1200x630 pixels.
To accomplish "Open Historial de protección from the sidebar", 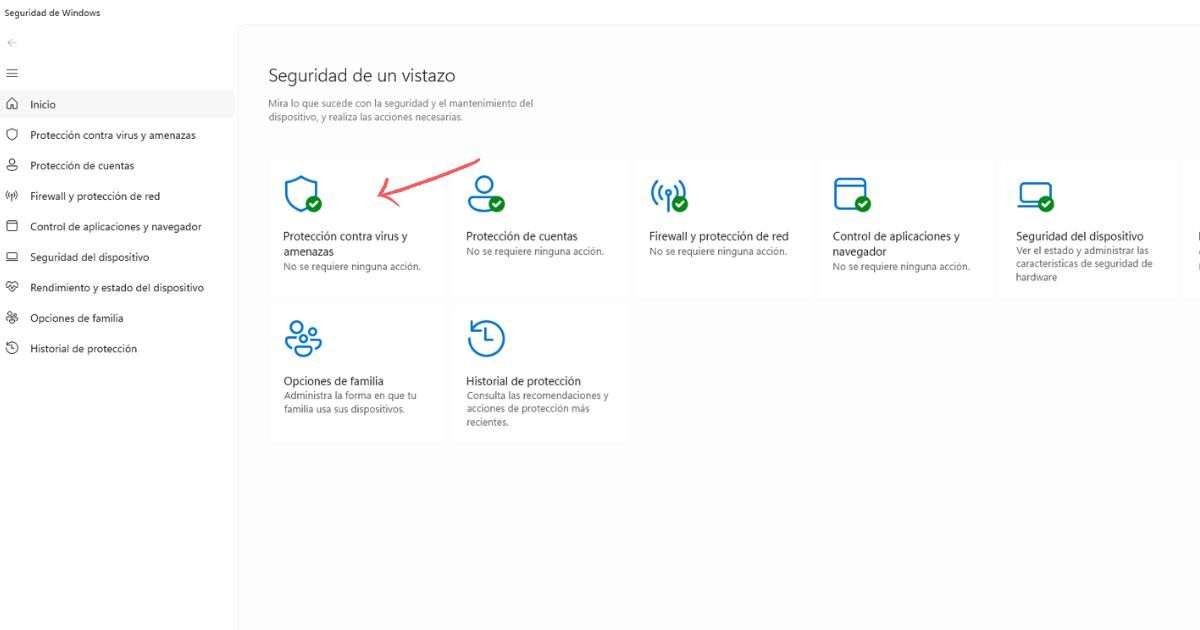I will coord(117,348).
